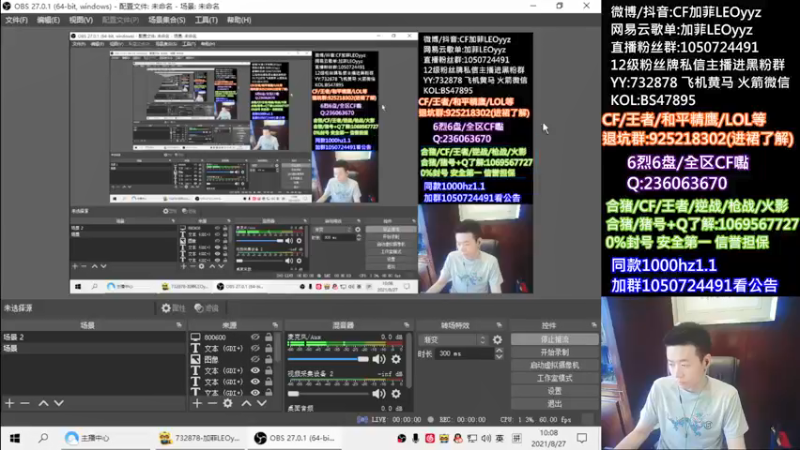Open the 配置文件(P) menu
This screenshot has width=800, height=450.
click(120, 20)
